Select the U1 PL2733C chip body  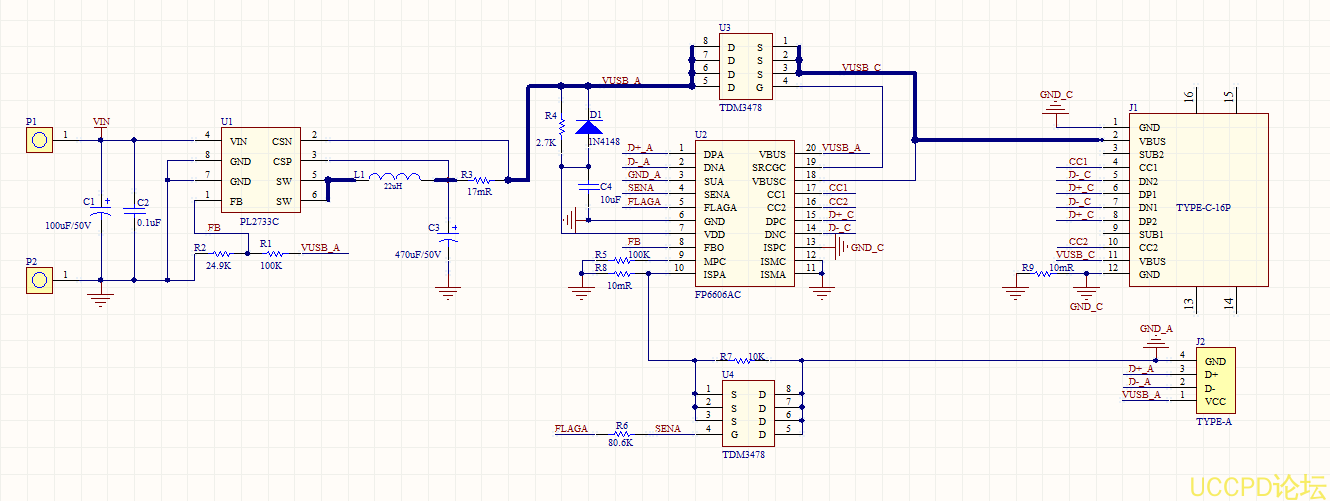click(258, 171)
